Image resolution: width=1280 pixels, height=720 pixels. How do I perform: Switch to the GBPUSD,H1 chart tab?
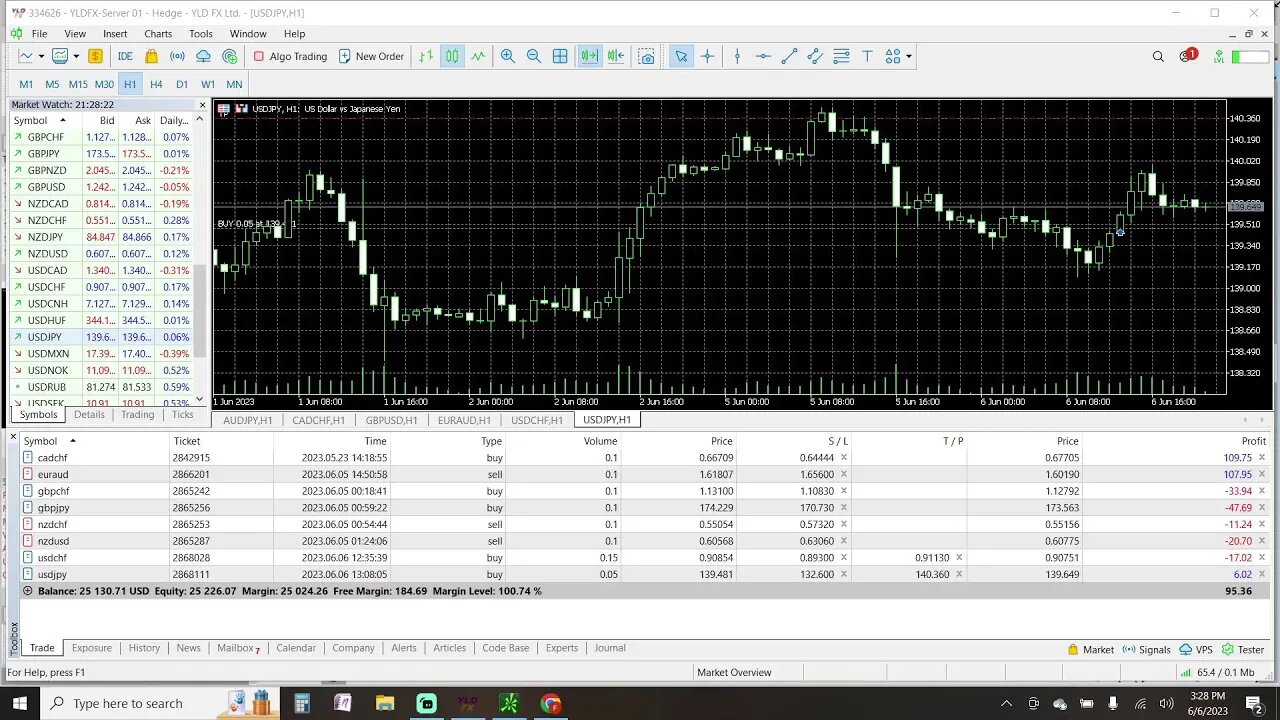pos(391,420)
